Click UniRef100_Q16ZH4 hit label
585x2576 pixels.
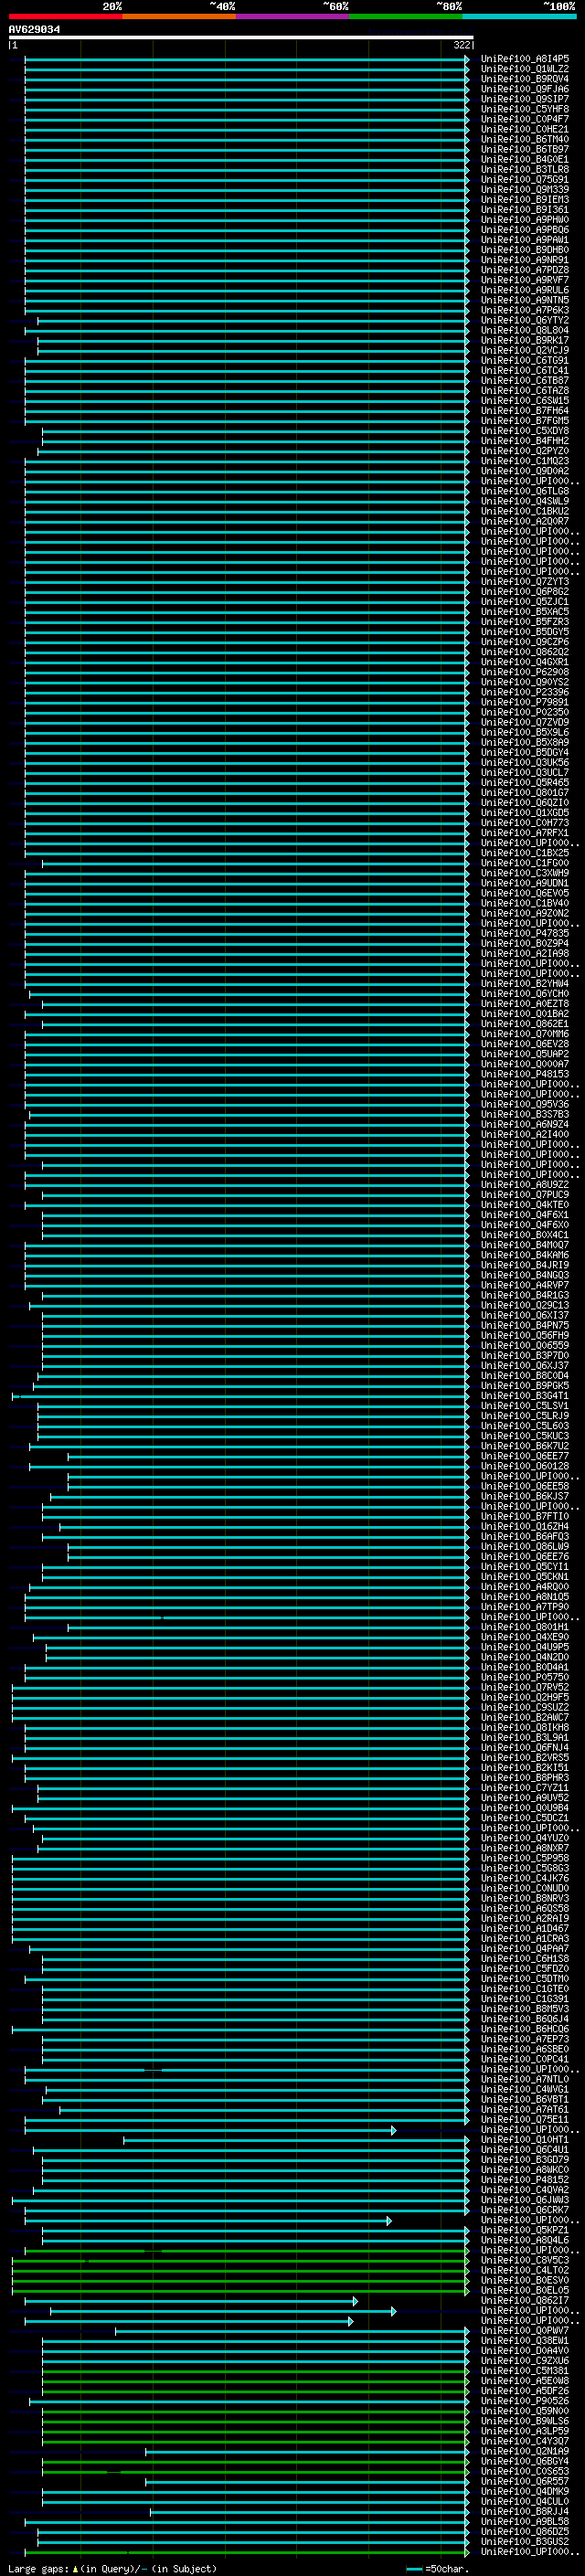525,1526
